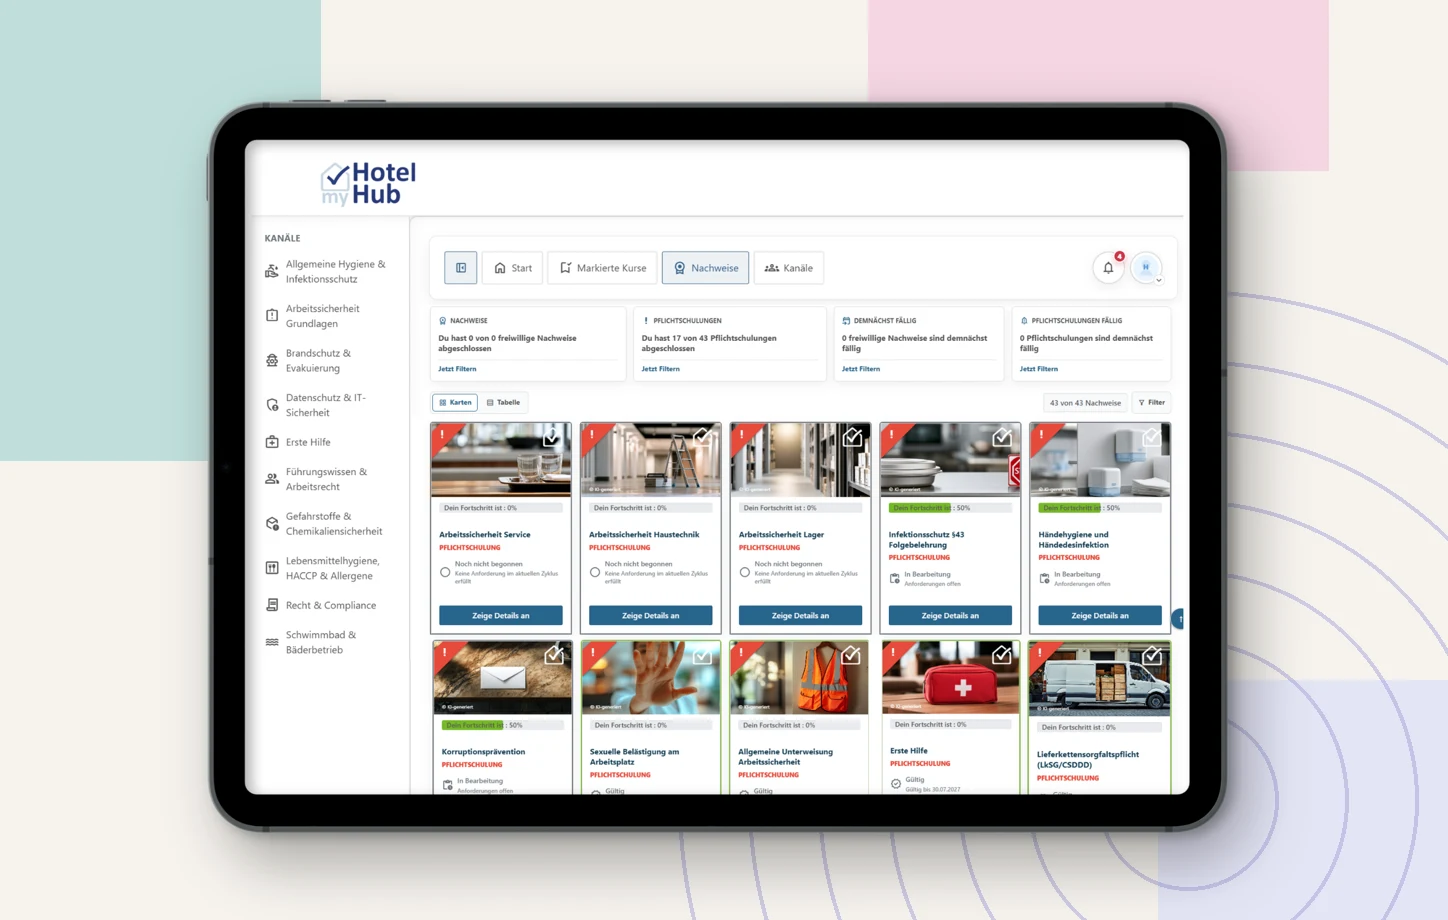Screen dimensions: 1448x920
Task: Click the Korruptionsprävention card title
Action: 483,752
